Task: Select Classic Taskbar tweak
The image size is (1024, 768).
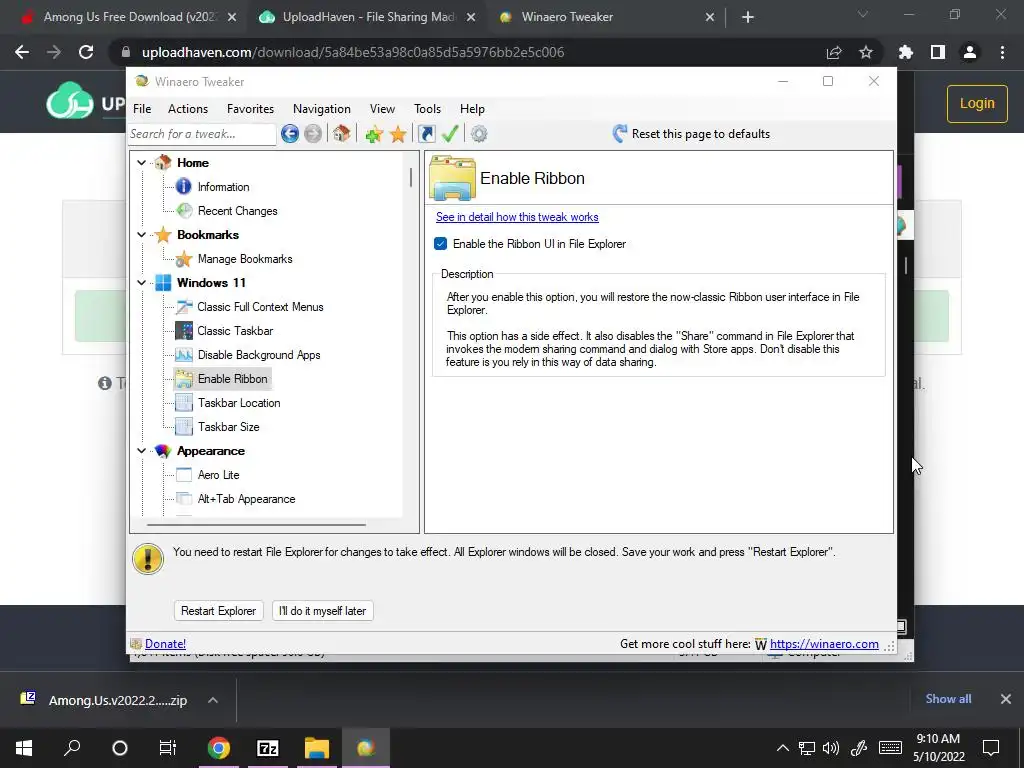Action: coord(235,331)
